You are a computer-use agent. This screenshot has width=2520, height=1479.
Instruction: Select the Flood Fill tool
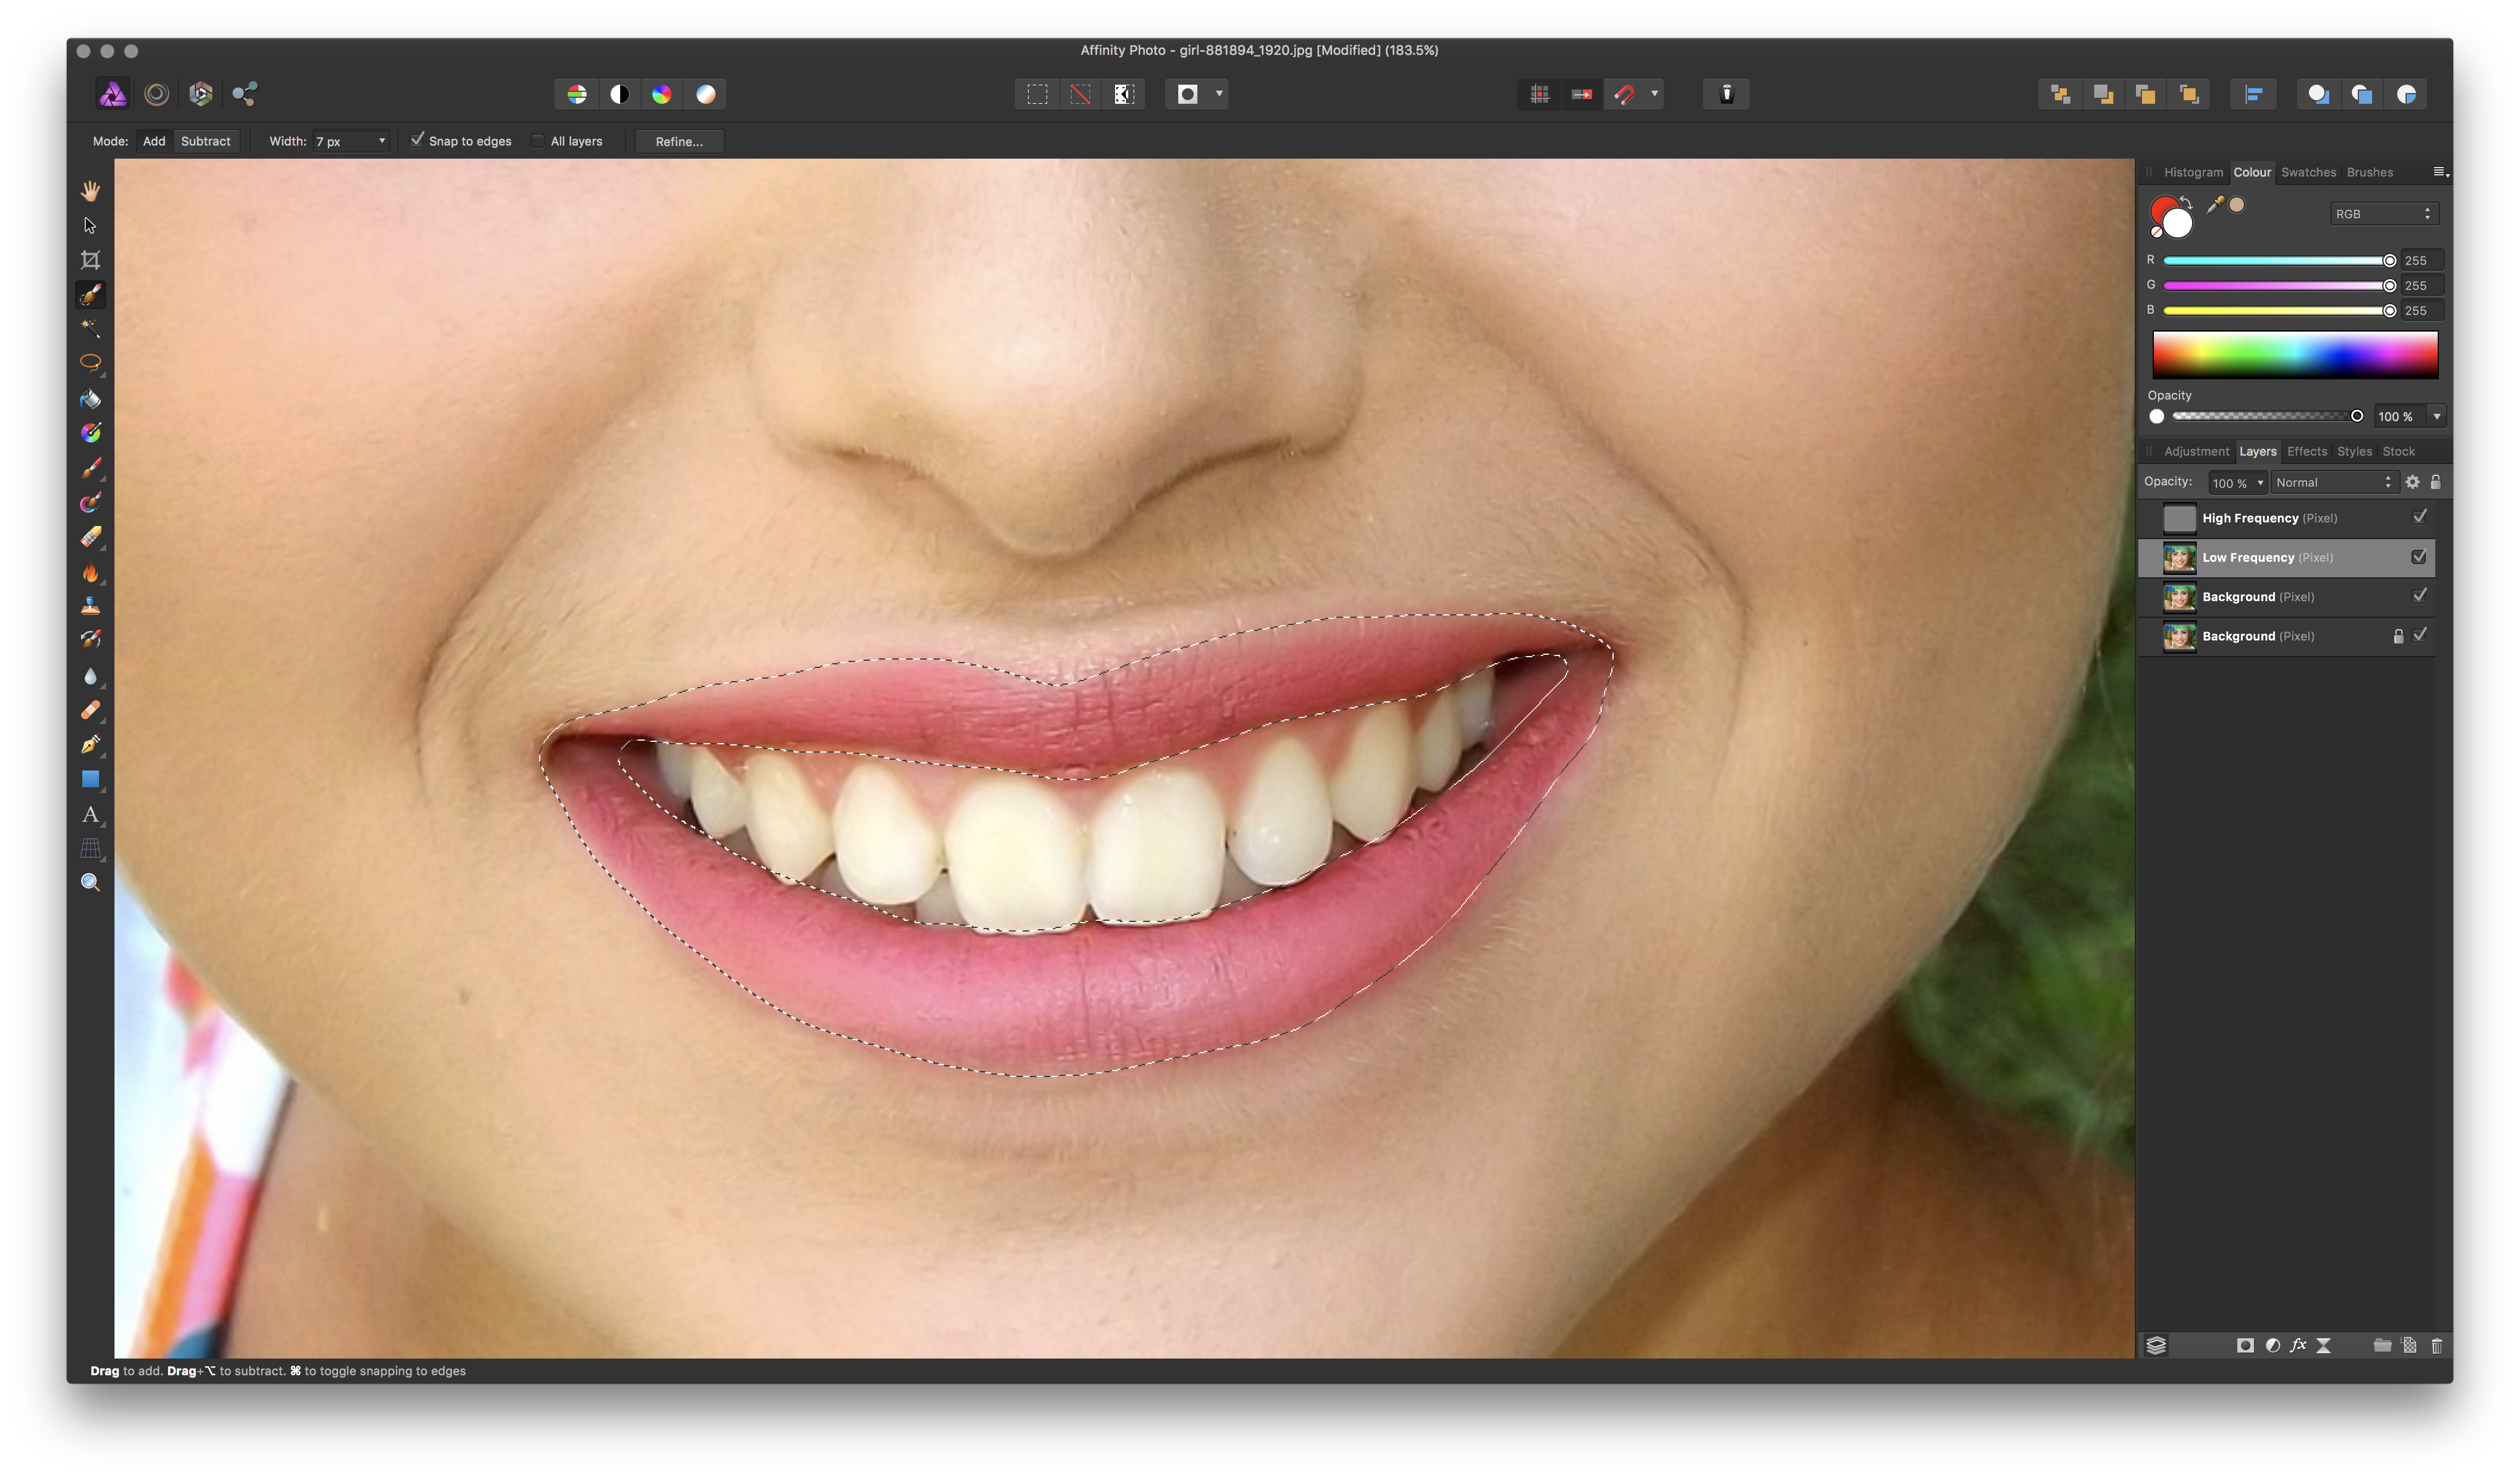(90, 399)
